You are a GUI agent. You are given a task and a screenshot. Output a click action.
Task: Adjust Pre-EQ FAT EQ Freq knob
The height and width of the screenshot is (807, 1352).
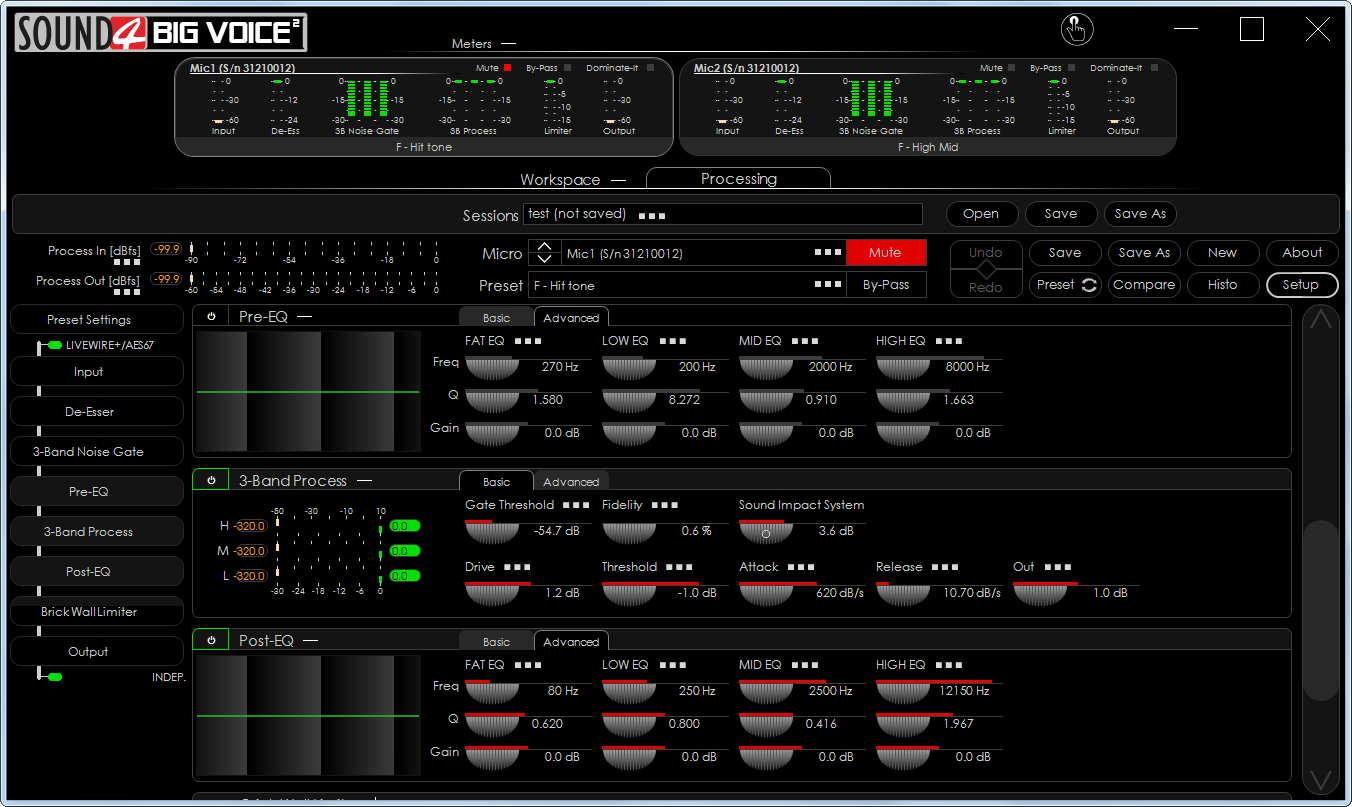(x=494, y=367)
